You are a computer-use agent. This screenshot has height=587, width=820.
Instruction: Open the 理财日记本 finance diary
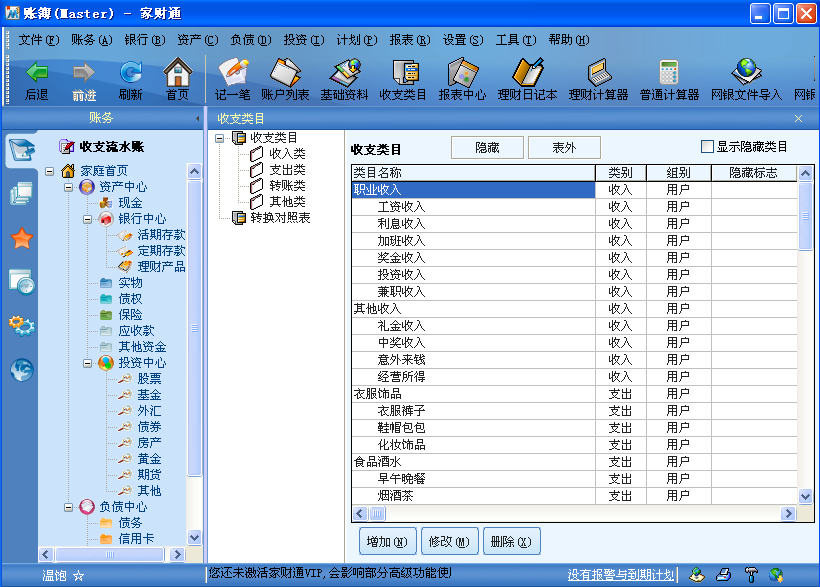pos(527,77)
